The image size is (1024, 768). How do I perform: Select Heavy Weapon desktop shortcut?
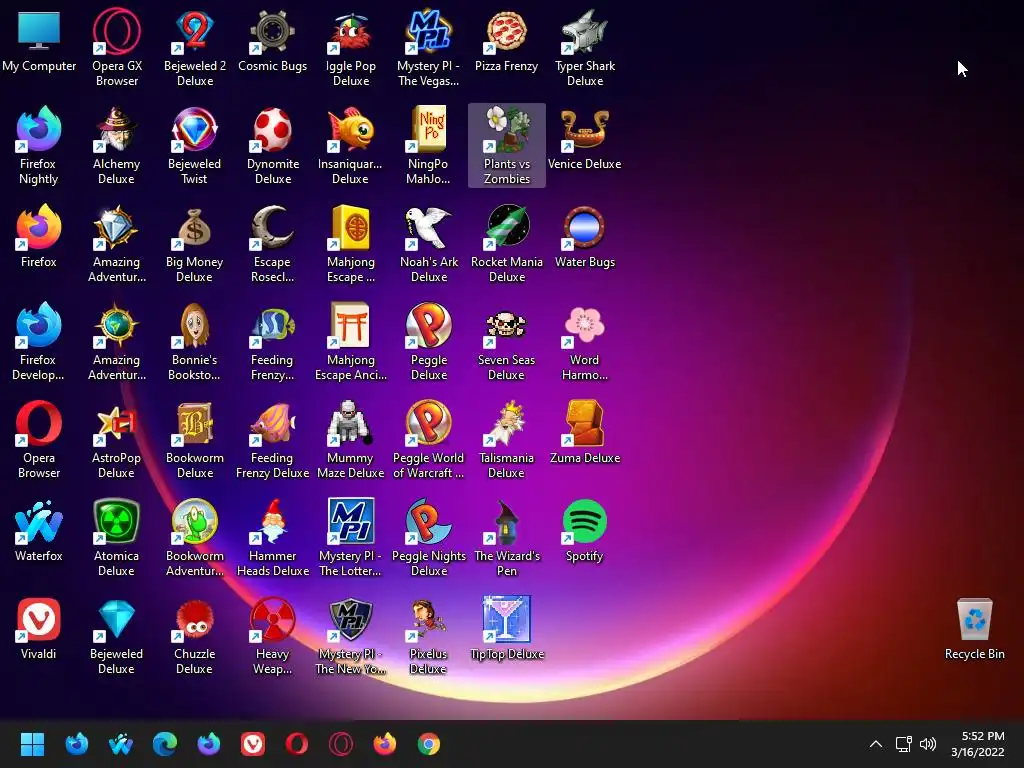(x=272, y=635)
